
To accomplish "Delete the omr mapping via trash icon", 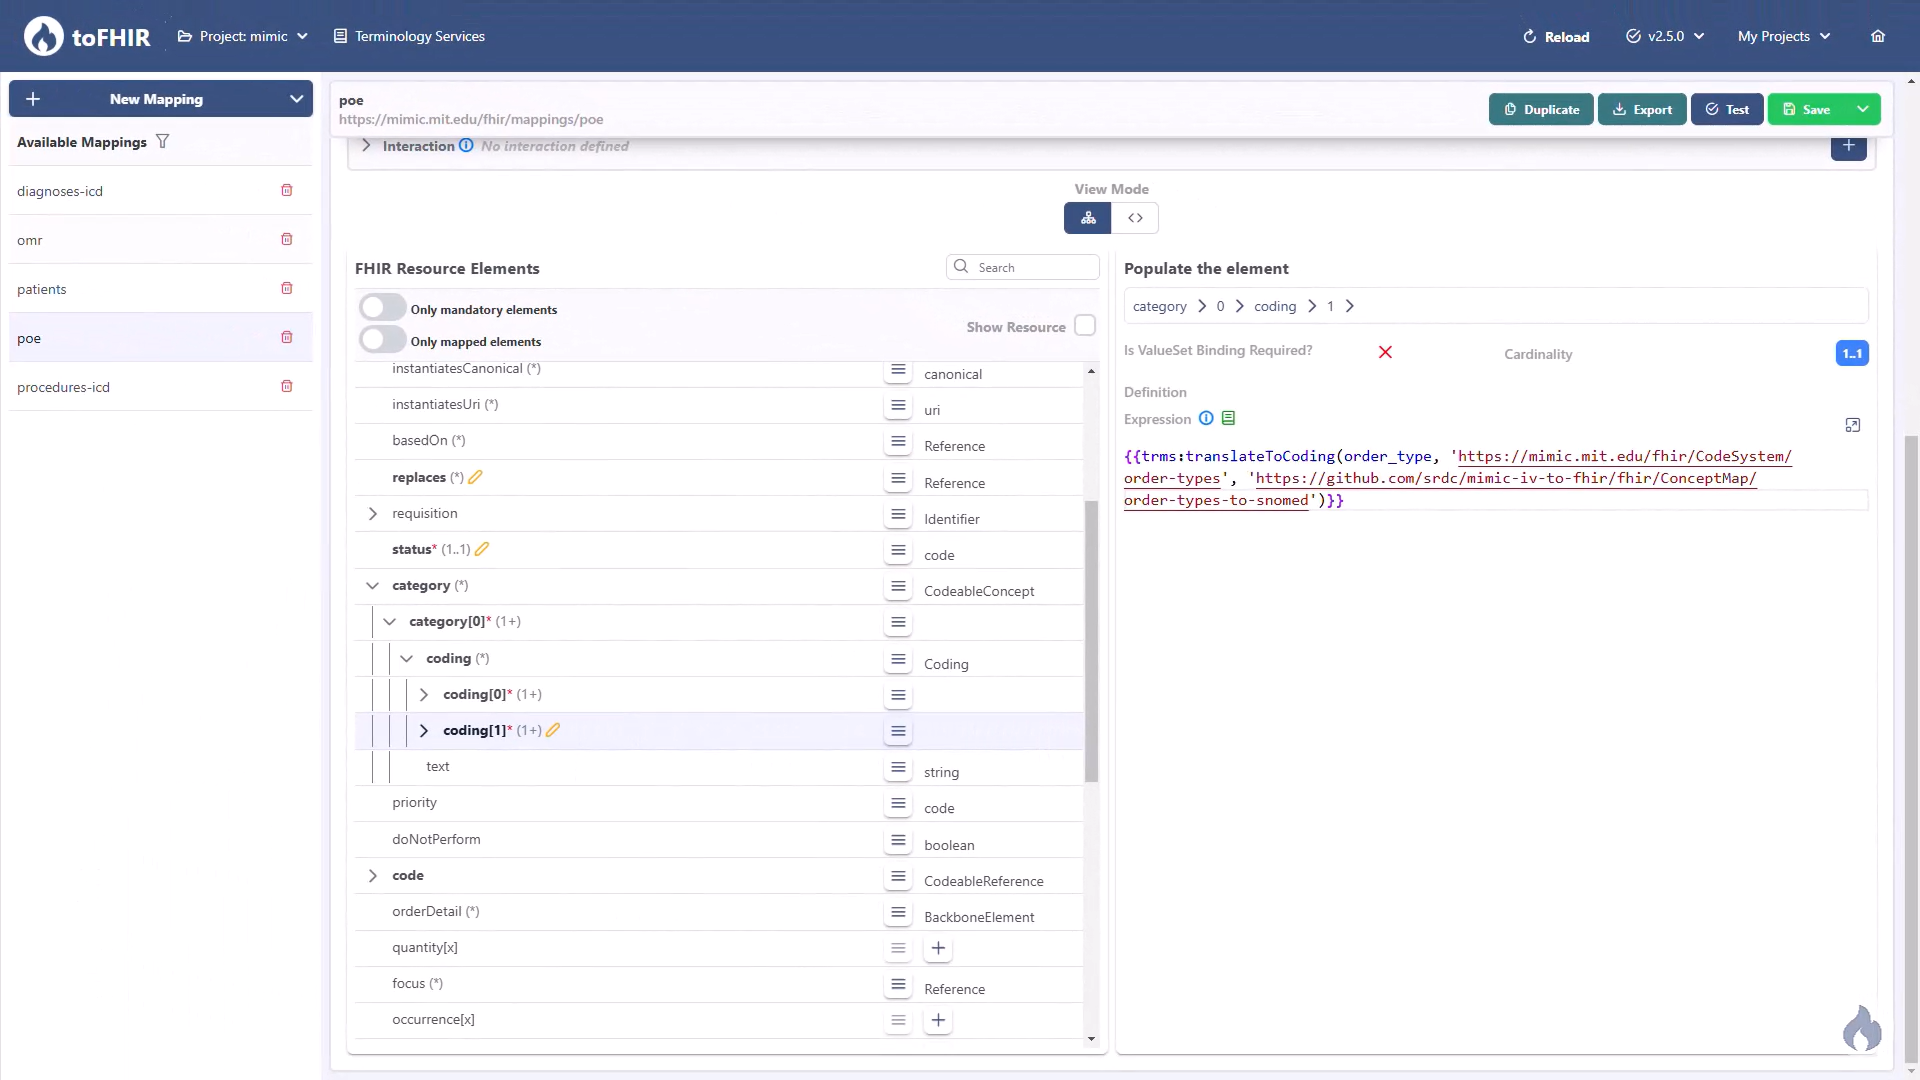I will [x=287, y=239].
